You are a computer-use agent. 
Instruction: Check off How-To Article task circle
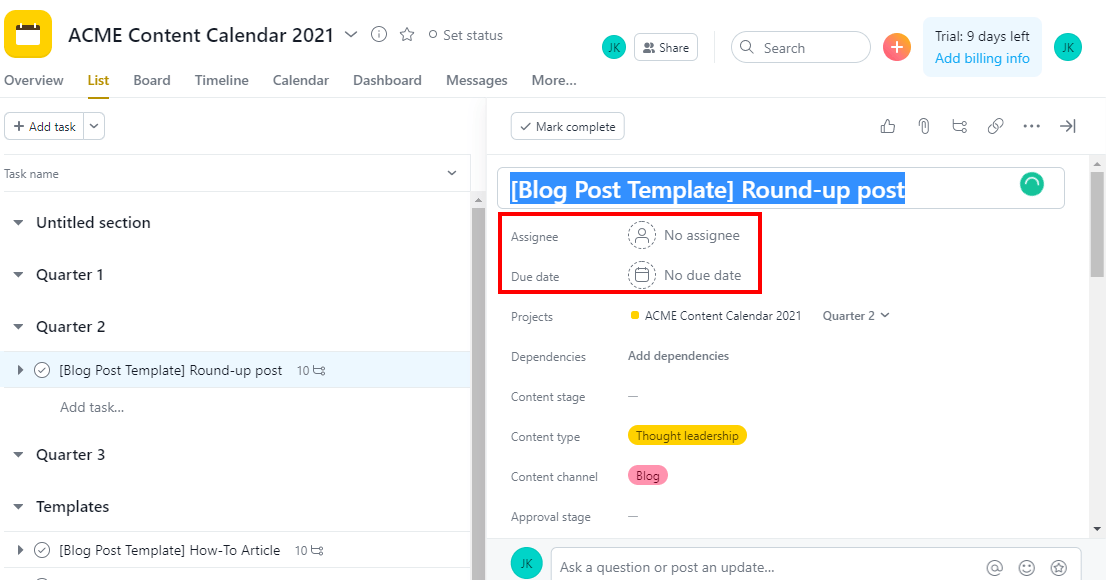[x=42, y=550]
